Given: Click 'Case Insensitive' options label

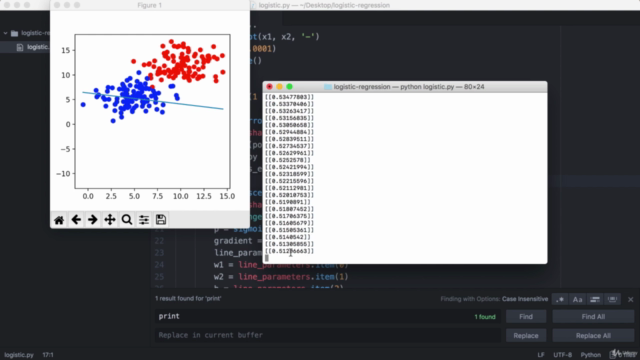Looking at the screenshot, I should coord(525,299).
